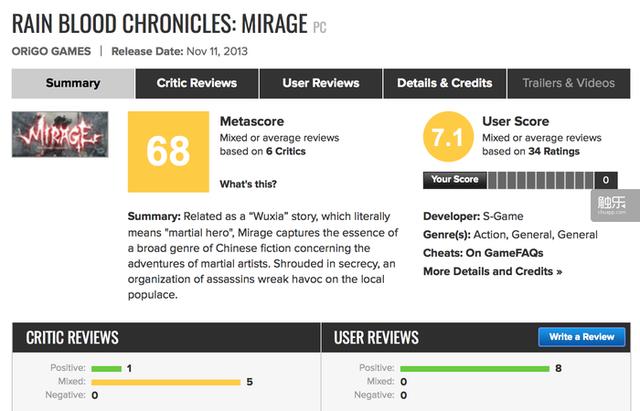Set a rating on the Your Score bar
The height and width of the screenshot is (411, 640).
540,180
